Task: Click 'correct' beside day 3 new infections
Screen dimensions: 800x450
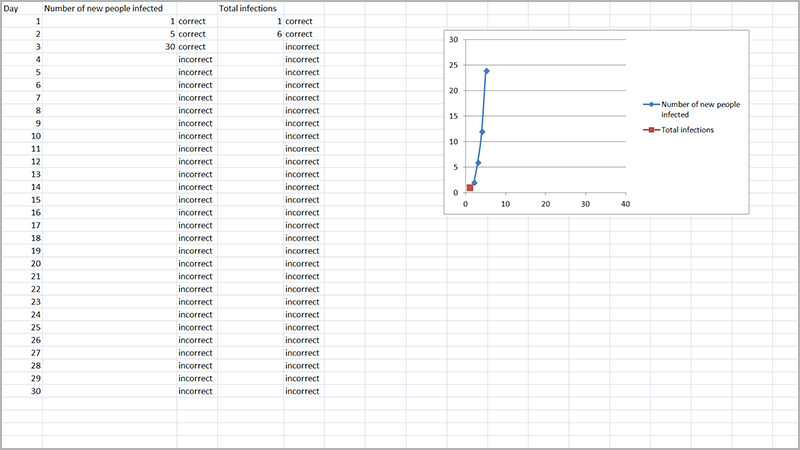Action: click(192, 46)
